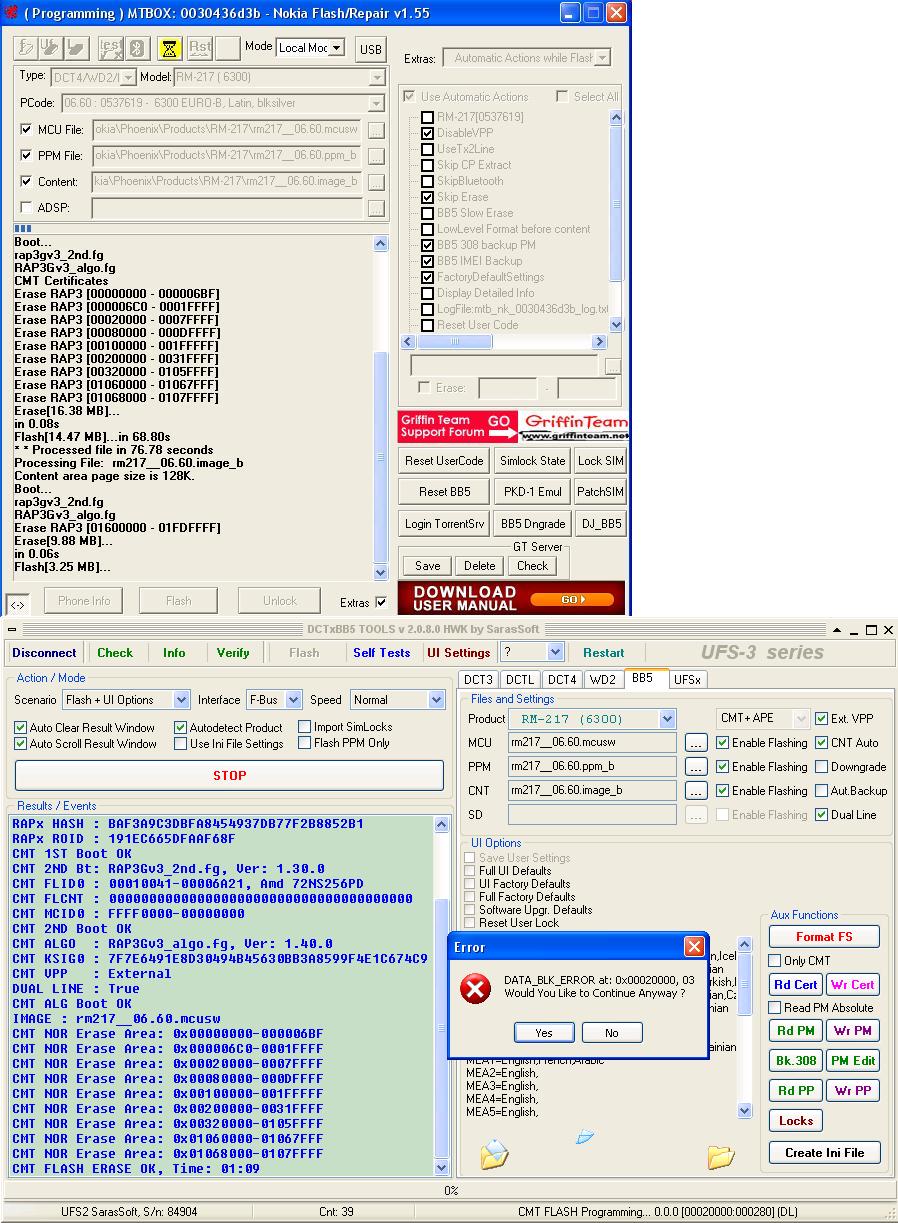Screen dimensions: 898x1223
Task: Click the Results / Events scrollbar
Action: click(442, 995)
